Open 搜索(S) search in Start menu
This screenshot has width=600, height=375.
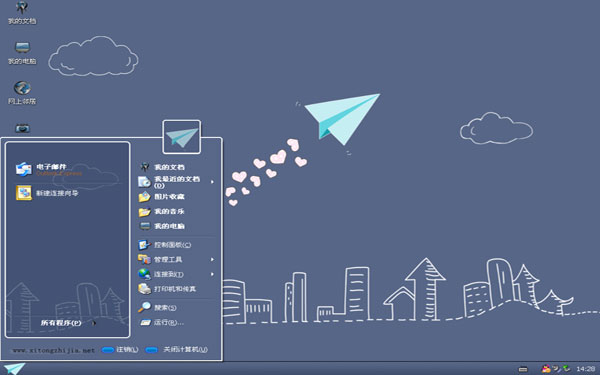(157, 307)
